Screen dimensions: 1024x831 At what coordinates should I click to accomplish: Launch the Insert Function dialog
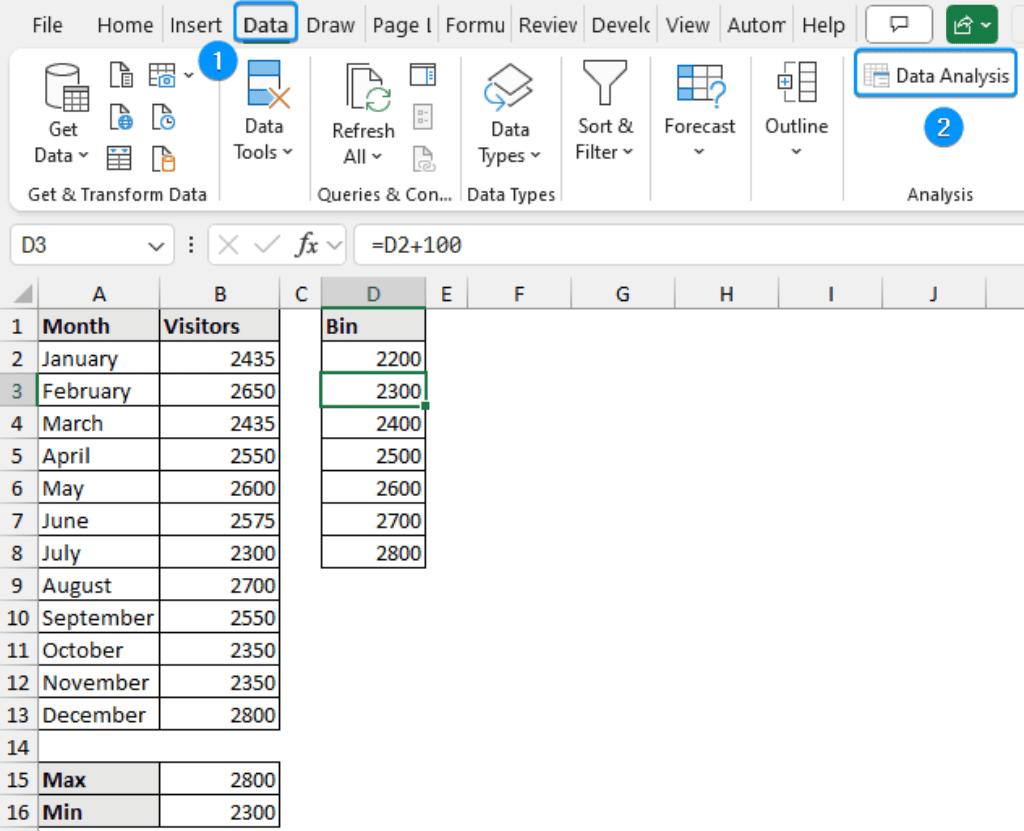click(x=308, y=244)
